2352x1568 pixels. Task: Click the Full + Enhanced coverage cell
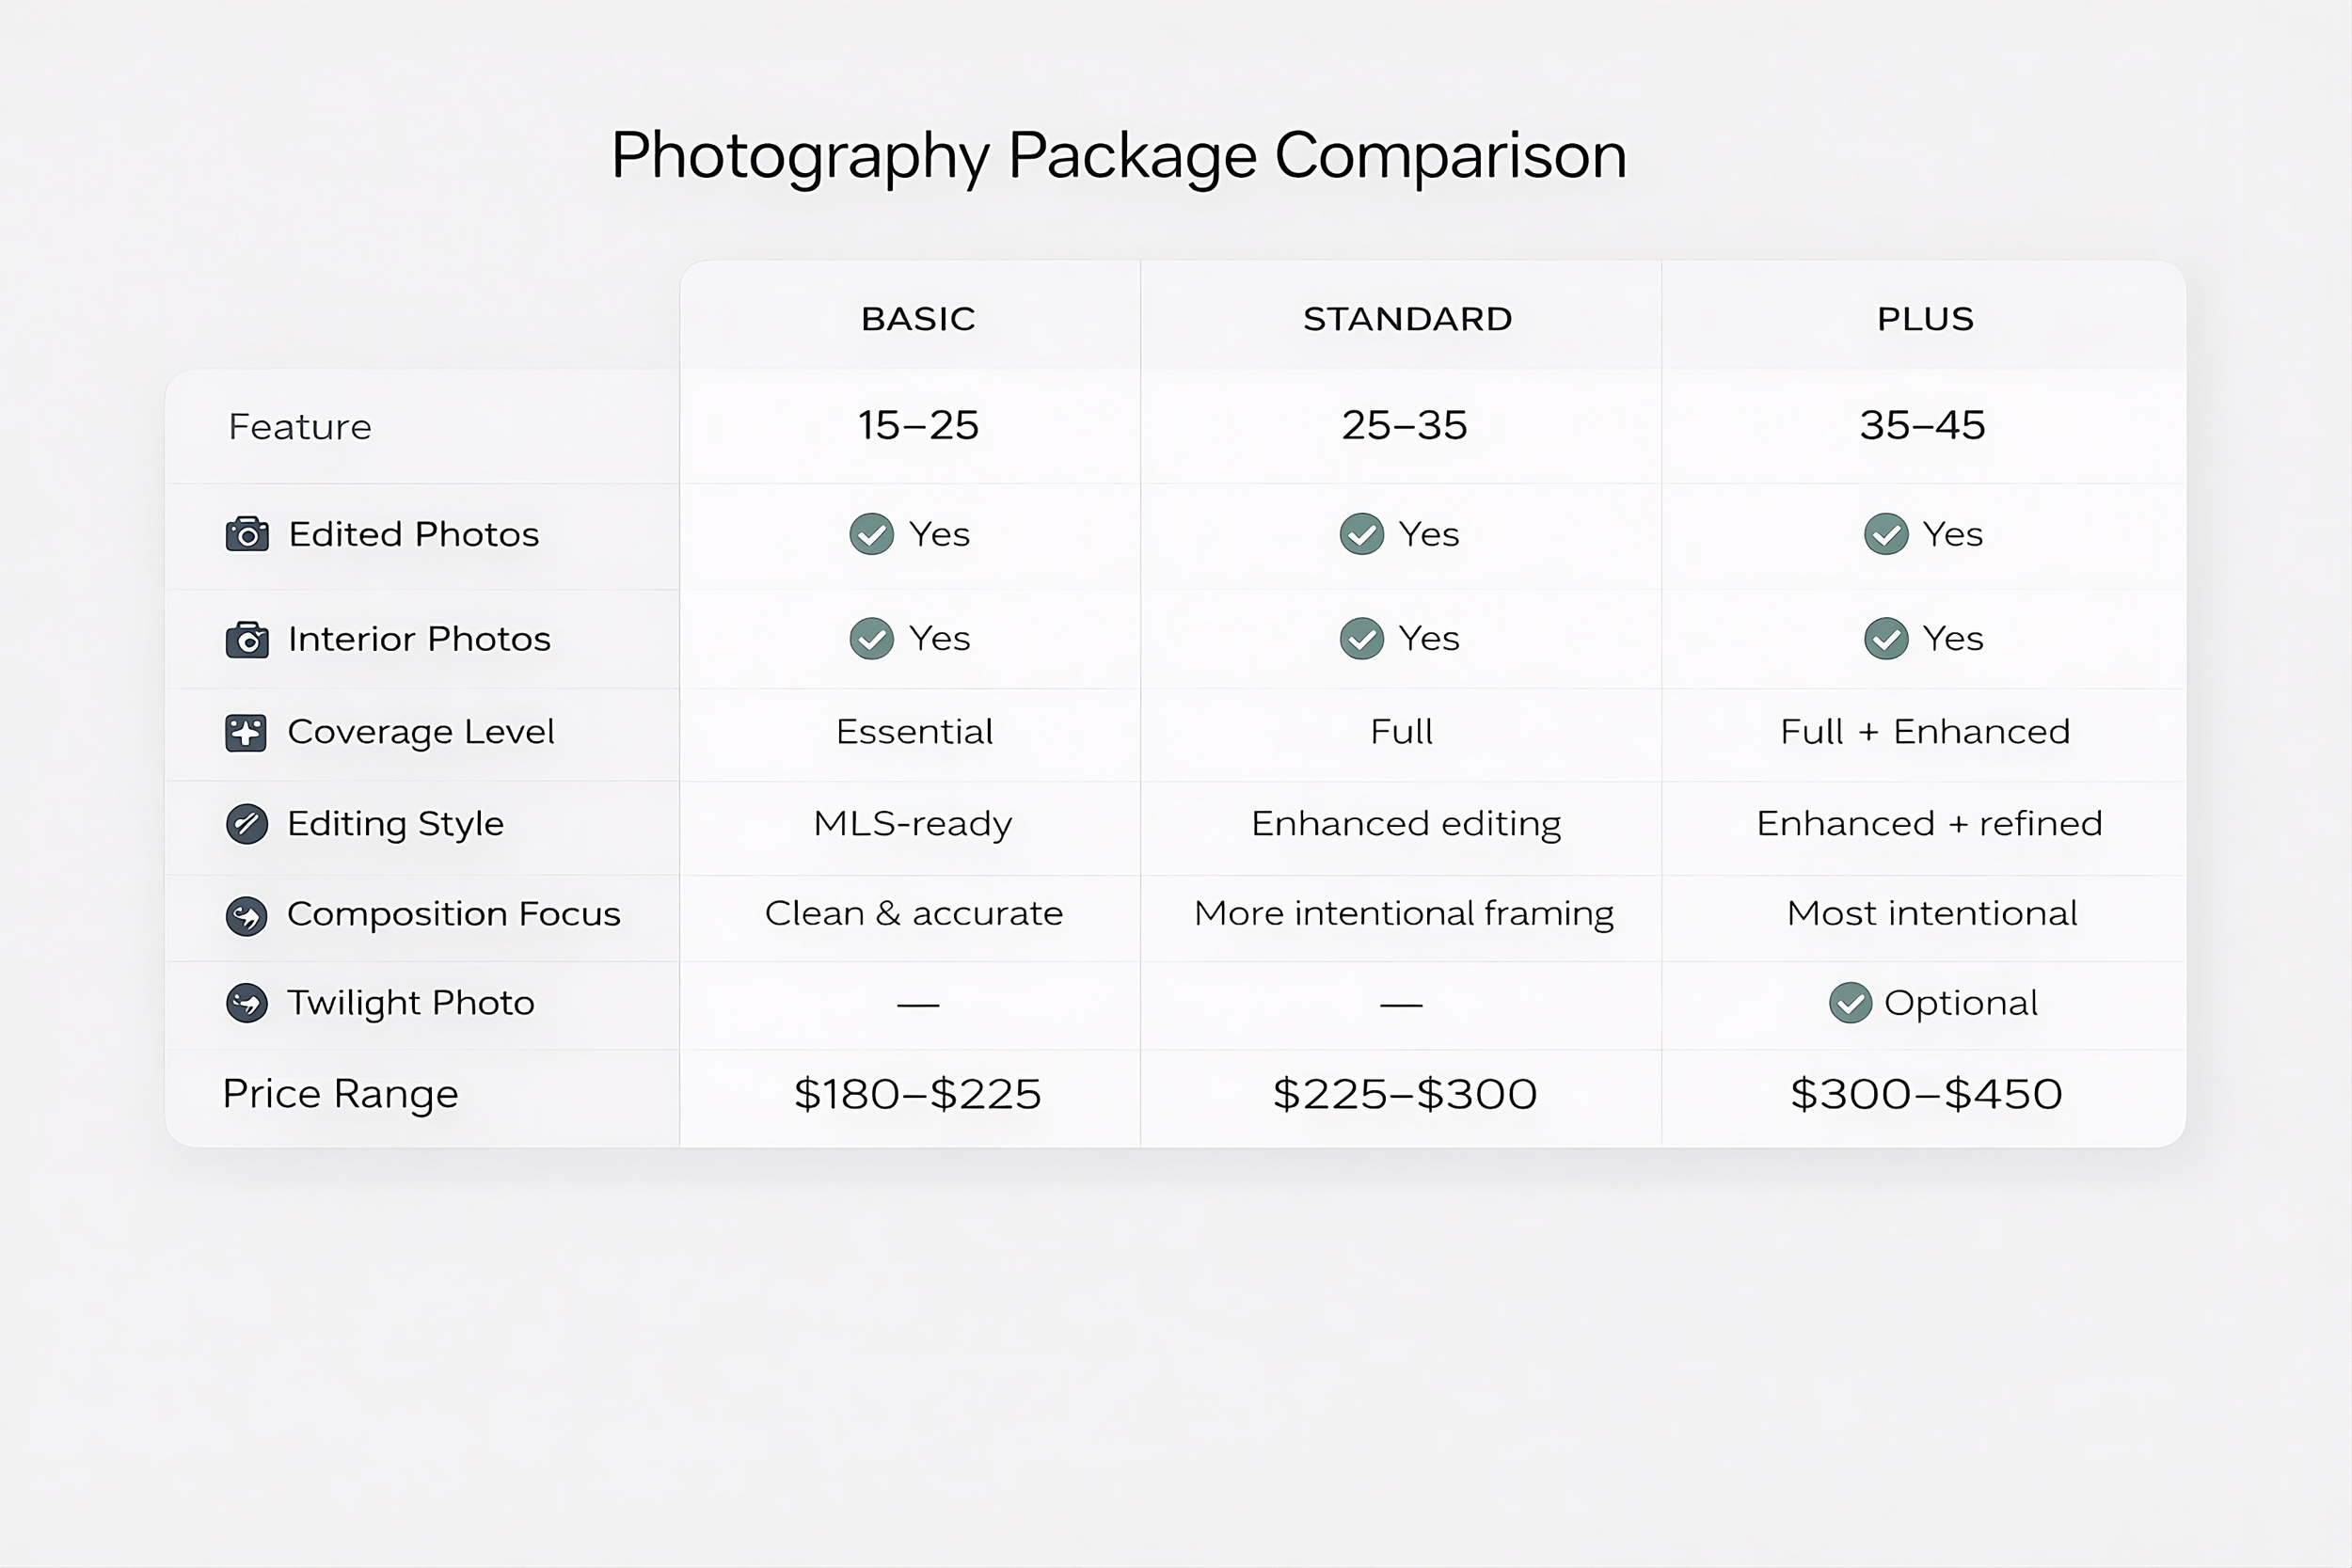[1925, 732]
